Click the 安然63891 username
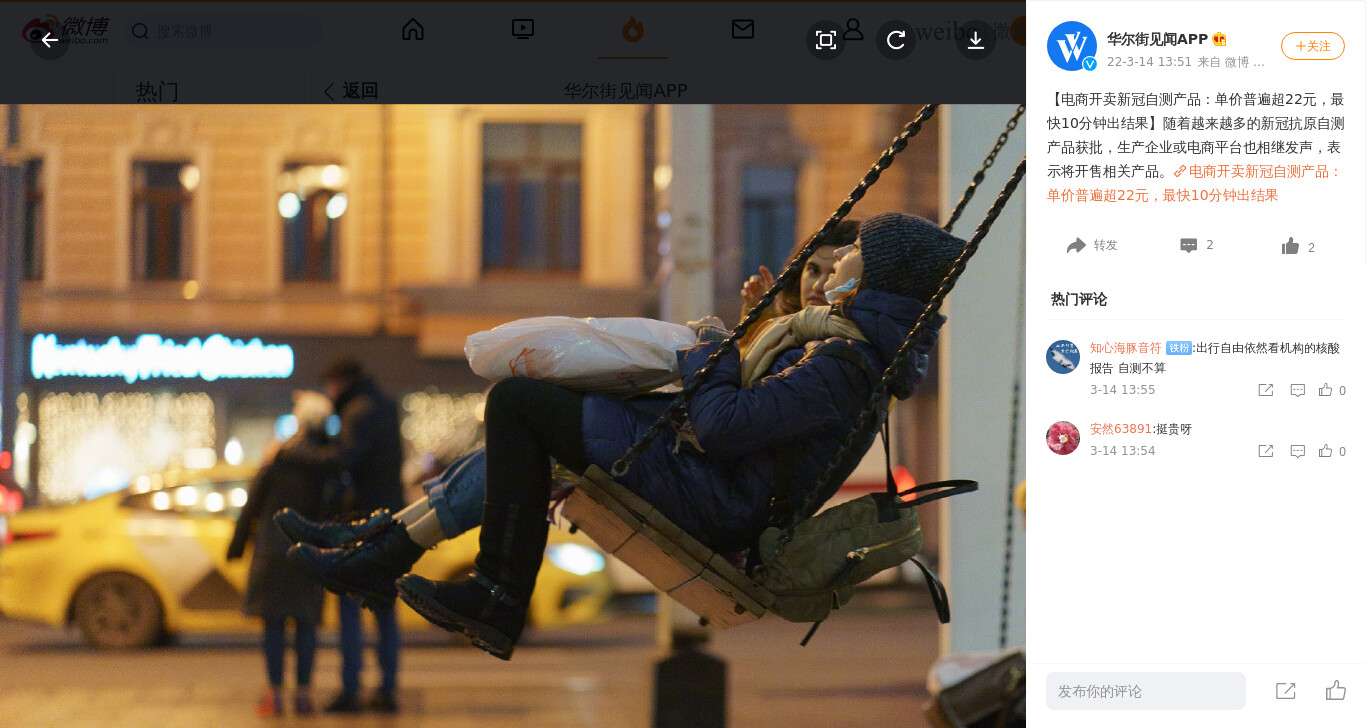This screenshot has height=728, width=1366. click(x=1121, y=429)
